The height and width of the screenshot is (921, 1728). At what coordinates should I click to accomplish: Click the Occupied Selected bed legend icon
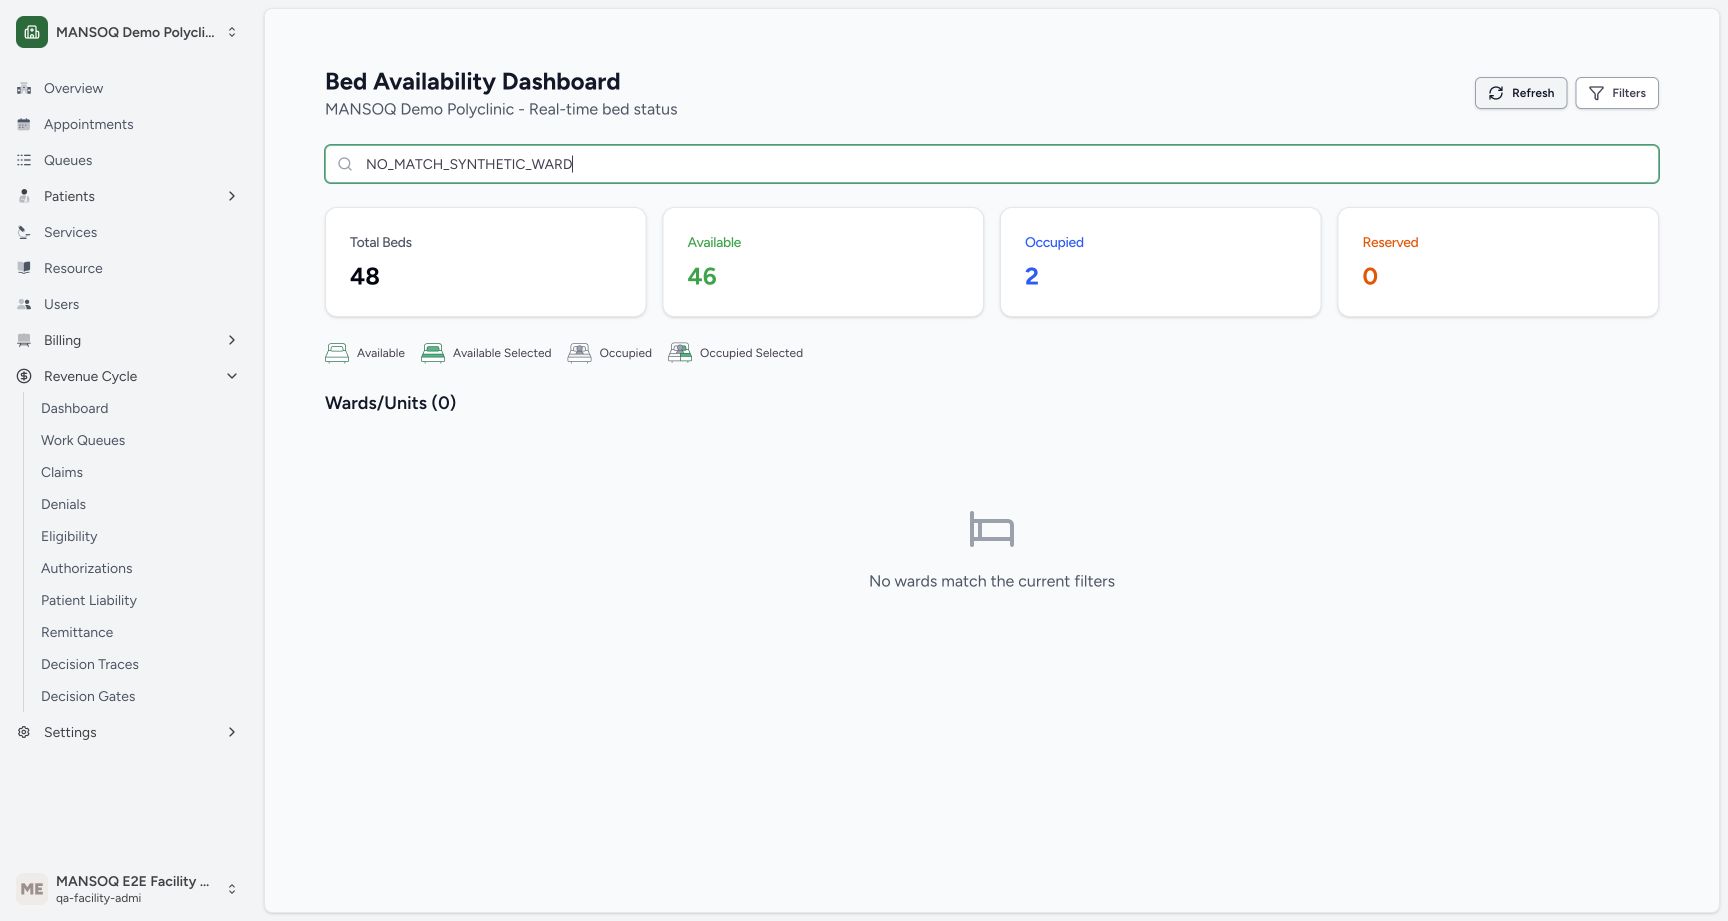coord(680,353)
